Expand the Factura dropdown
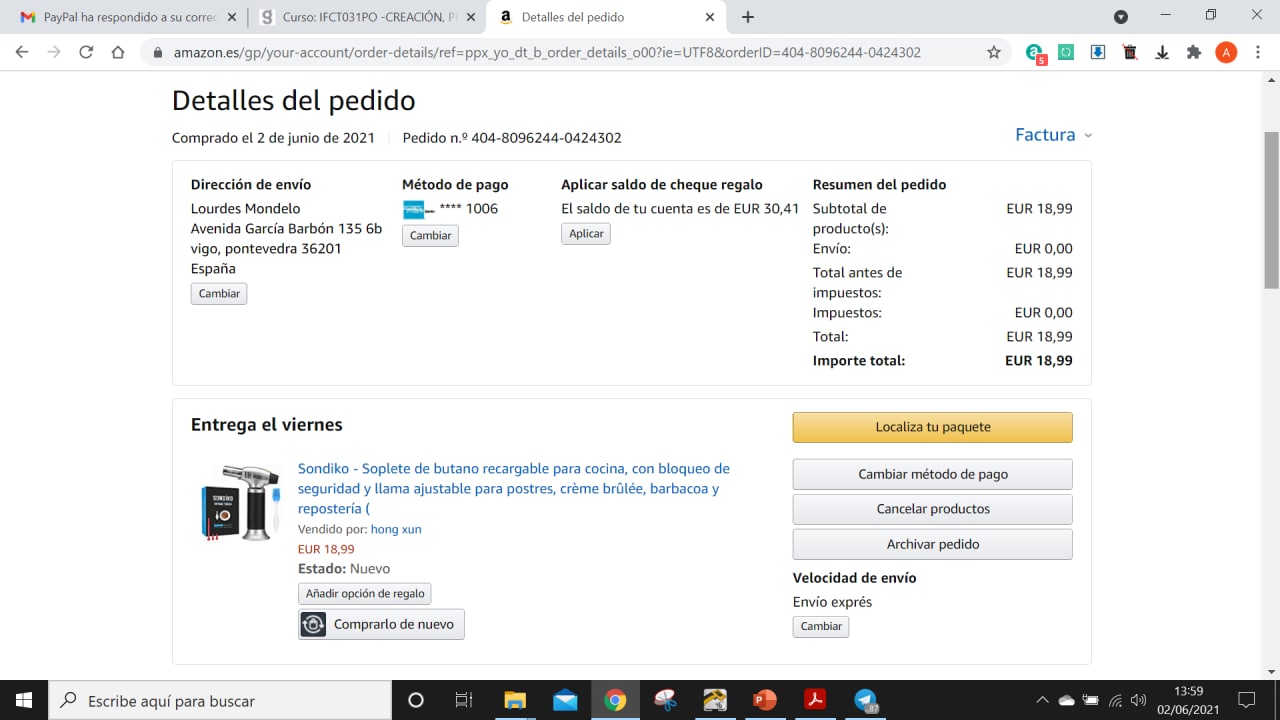This screenshot has width=1280, height=720. coord(1054,135)
